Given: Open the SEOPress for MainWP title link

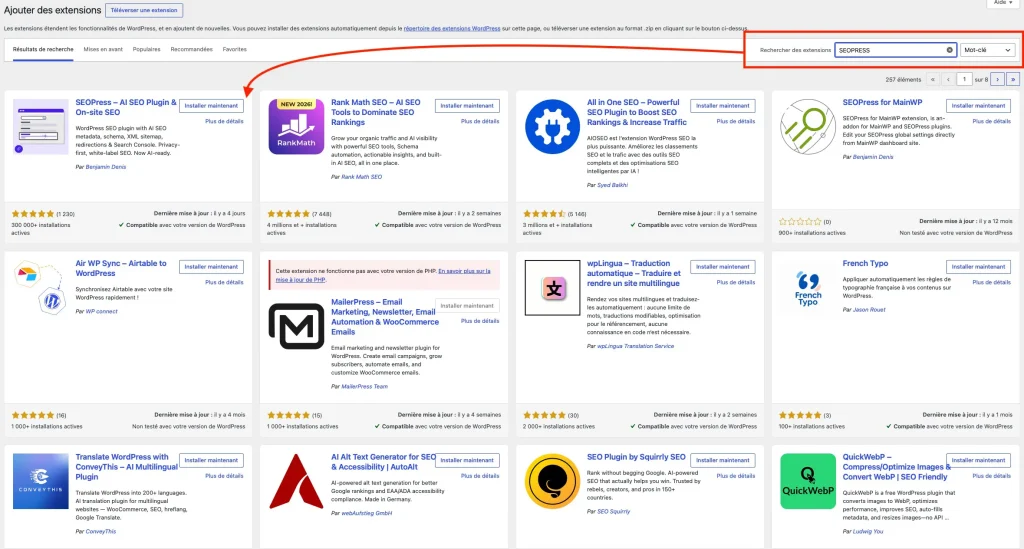Looking at the screenshot, I should (x=882, y=102).
